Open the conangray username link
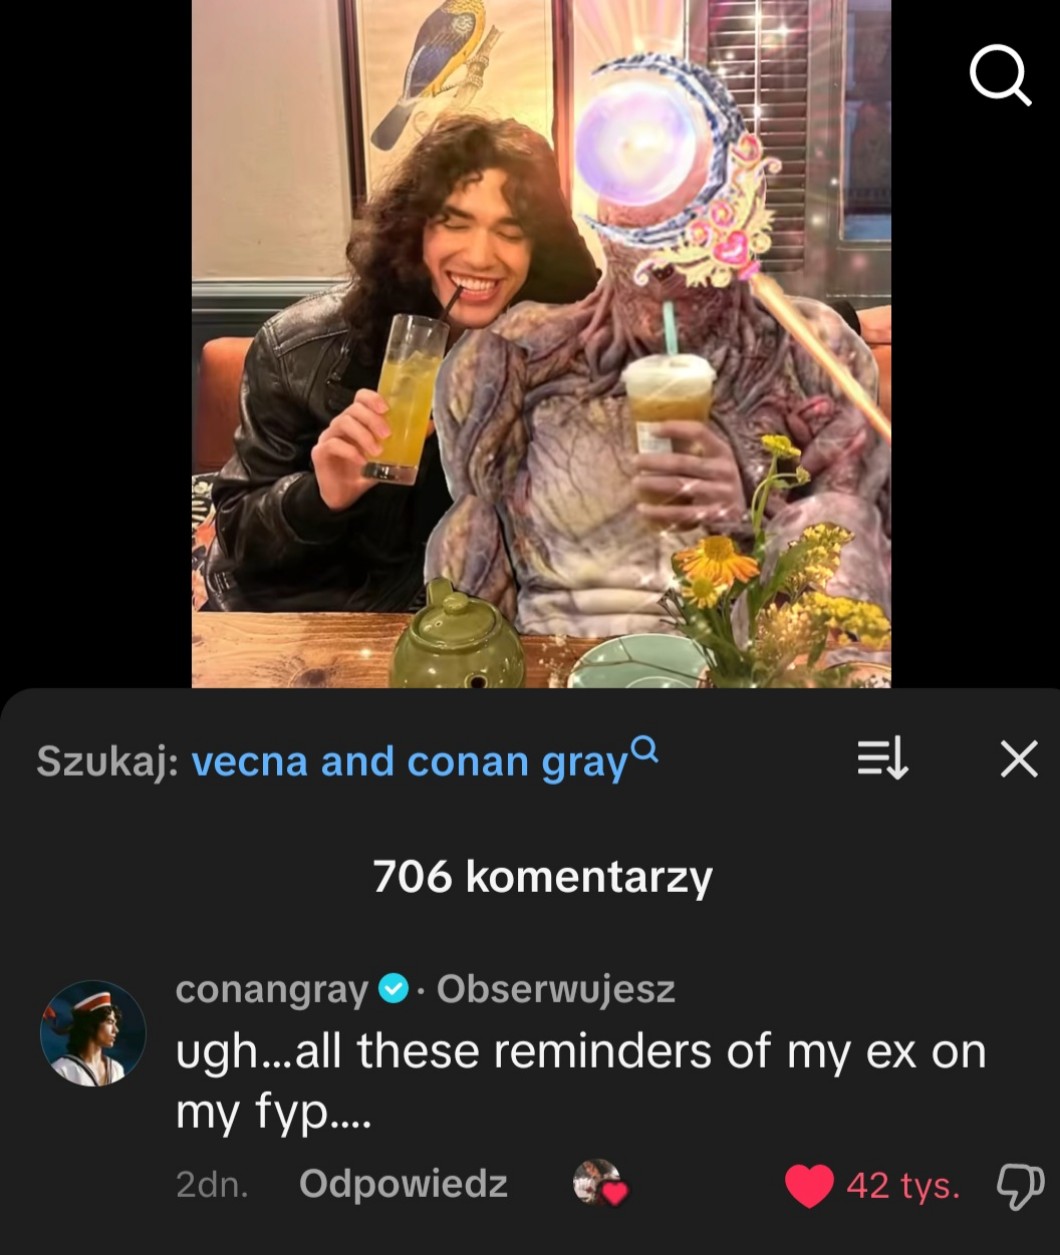Screen dimensions: 1060x1255 tap(272, 989)
